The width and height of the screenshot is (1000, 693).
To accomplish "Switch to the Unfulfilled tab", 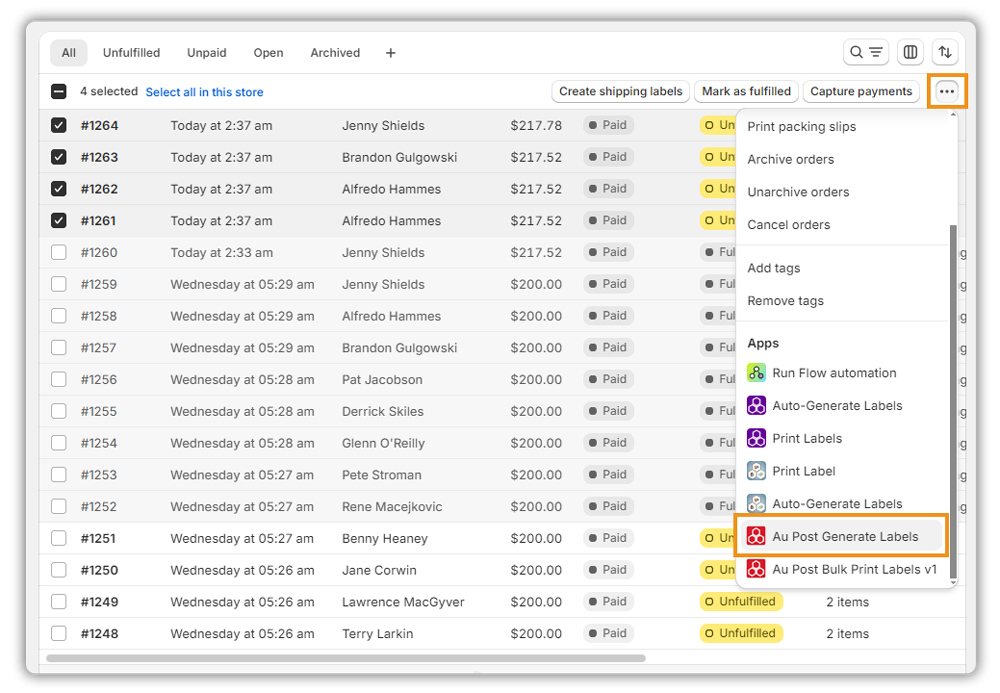I will (x=131, y=53).
